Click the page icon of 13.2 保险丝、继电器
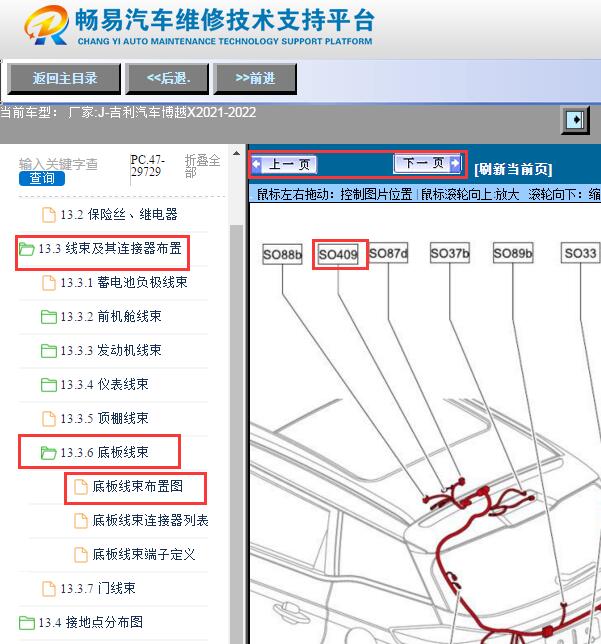 click(x=49, y=215)
